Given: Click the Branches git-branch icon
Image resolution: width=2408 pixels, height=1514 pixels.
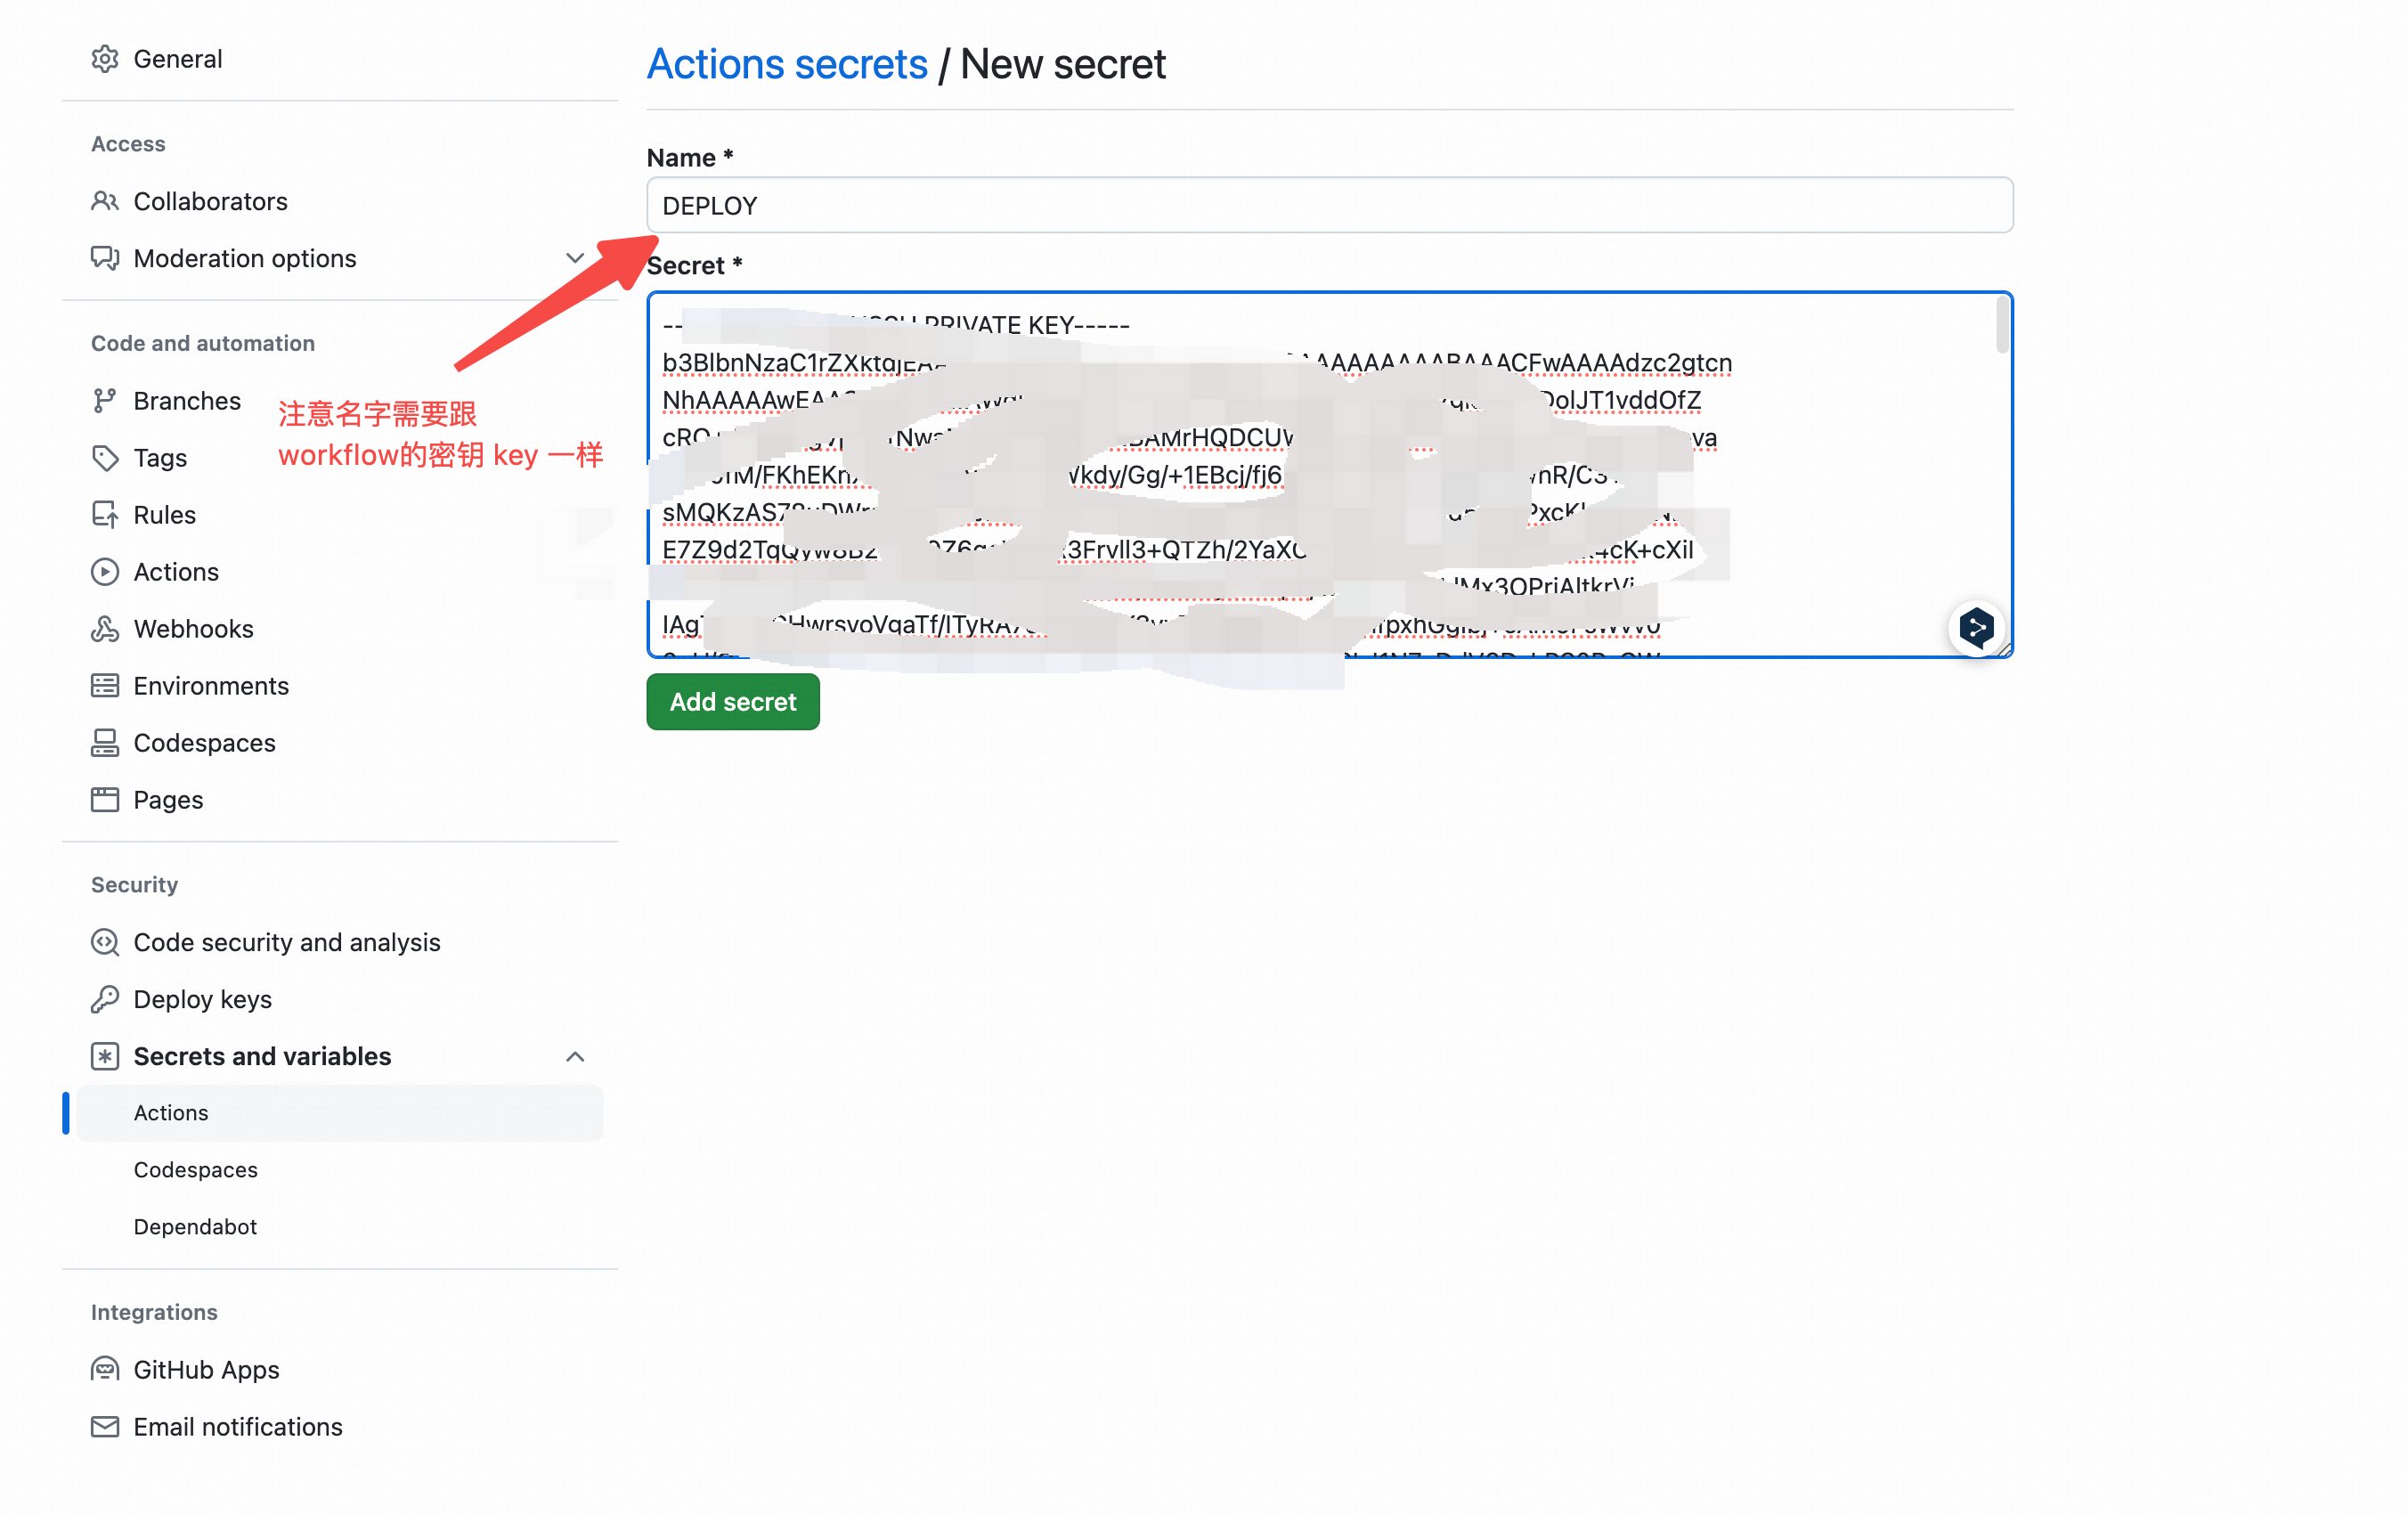Looking at the screenshot, I should [x=105, y=401].
